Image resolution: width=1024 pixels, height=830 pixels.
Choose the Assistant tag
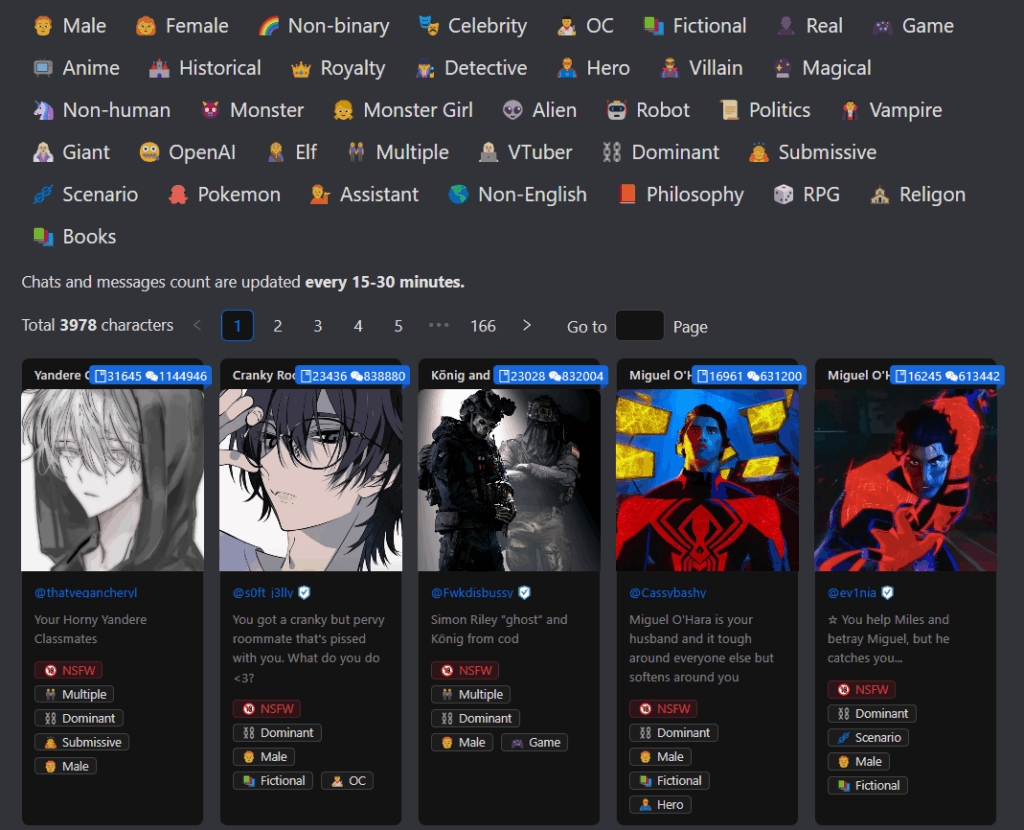coord(364,195)
